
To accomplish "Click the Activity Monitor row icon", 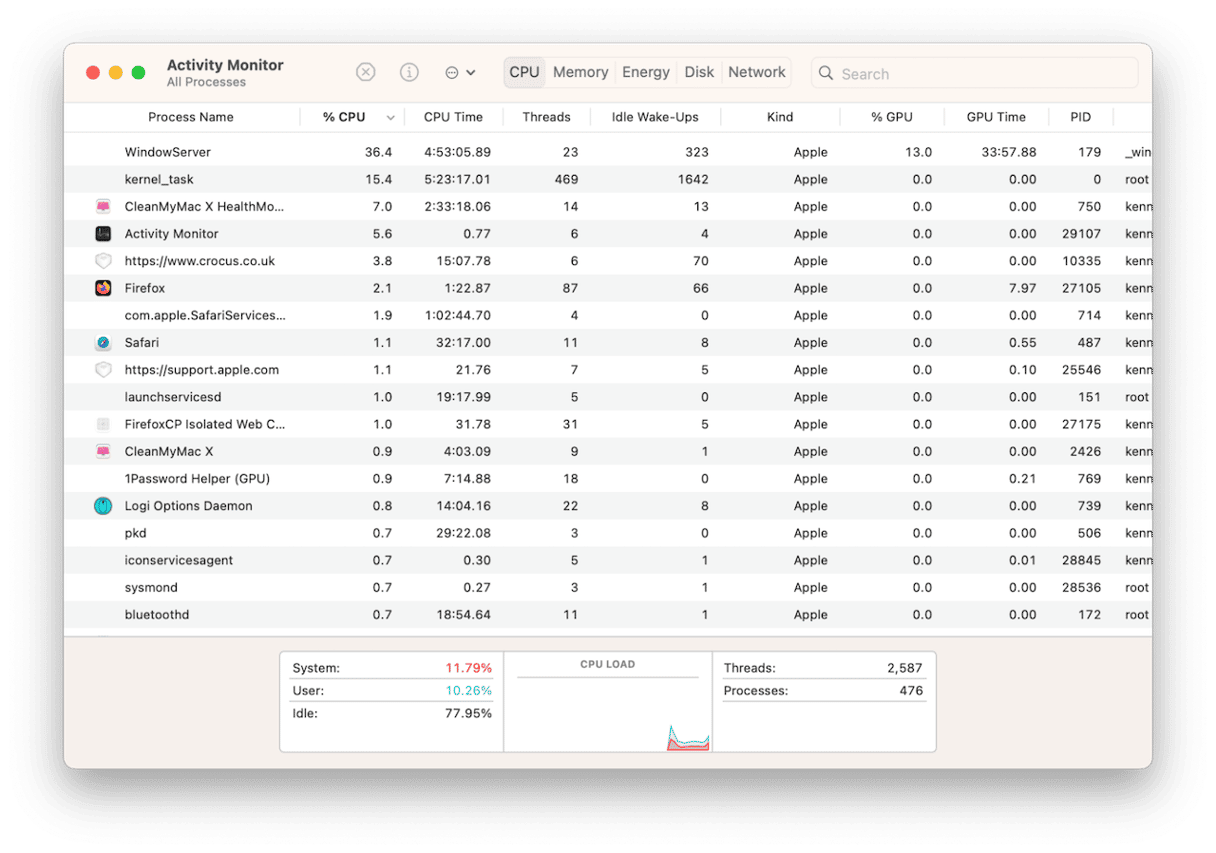I will (103, 234).
